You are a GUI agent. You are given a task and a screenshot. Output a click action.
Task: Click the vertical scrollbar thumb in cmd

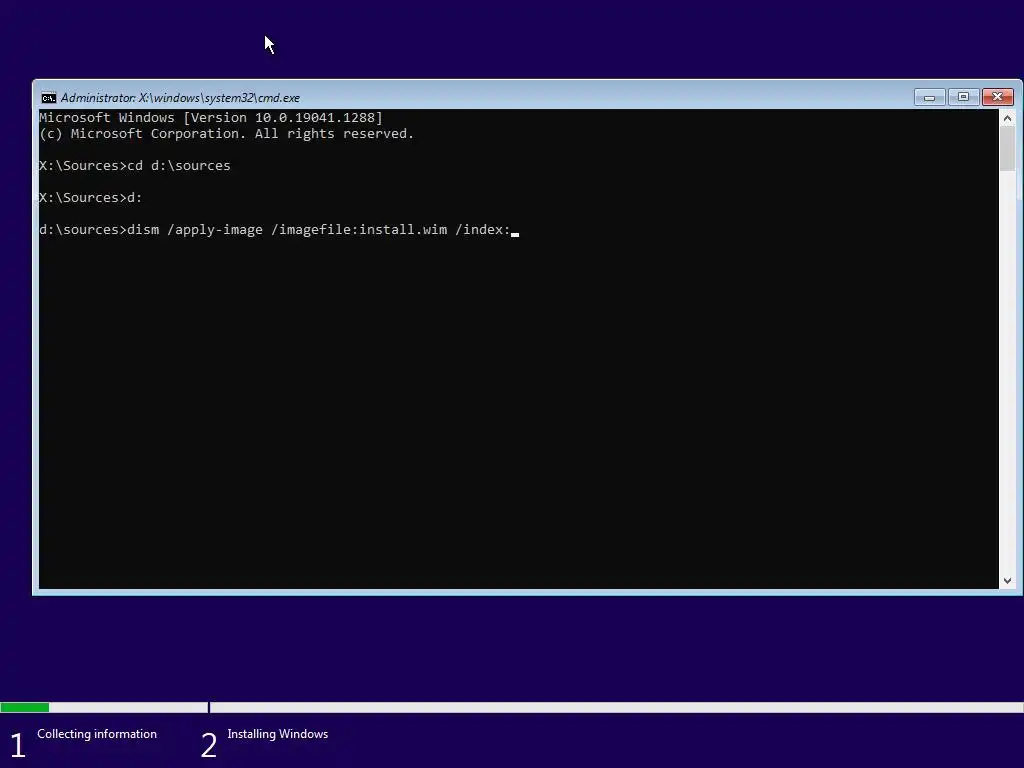[x=1007, y=149]
